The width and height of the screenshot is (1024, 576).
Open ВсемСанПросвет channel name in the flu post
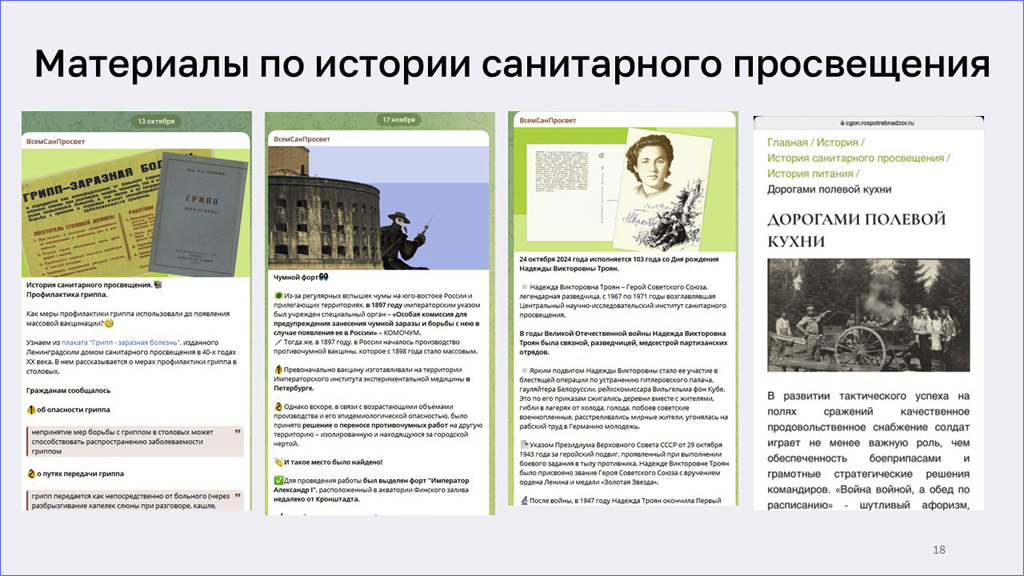[56, 141]
